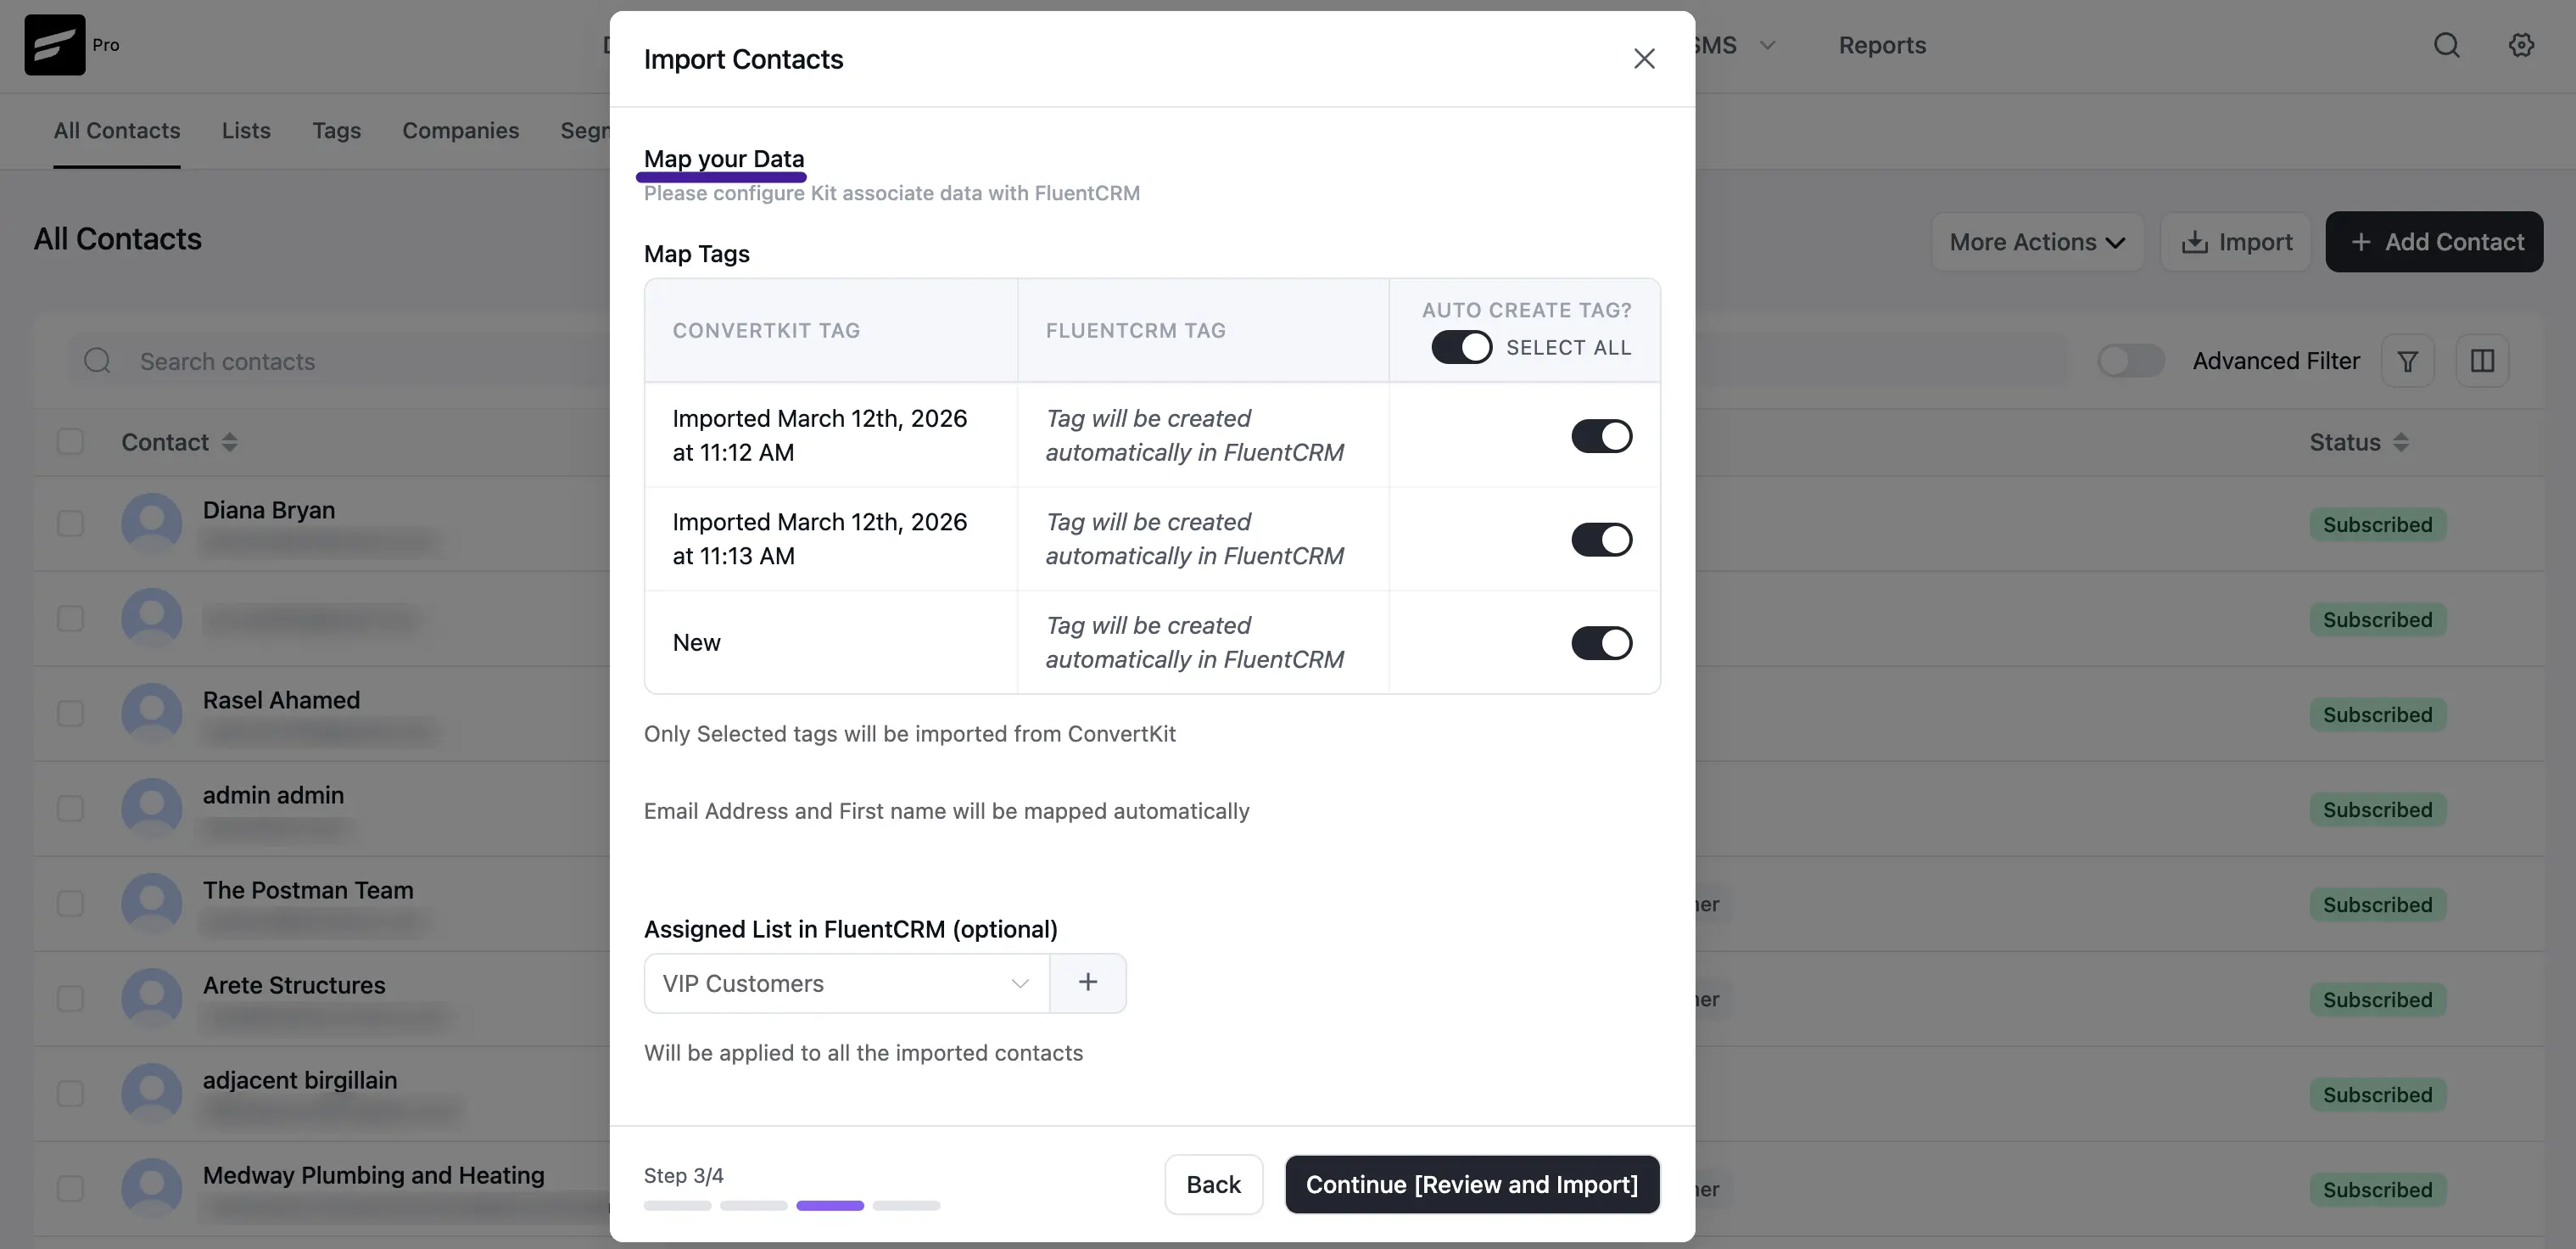The image size is (2576, 1249).
Task: Open the column layout icon
Action: click(2482, 361)
